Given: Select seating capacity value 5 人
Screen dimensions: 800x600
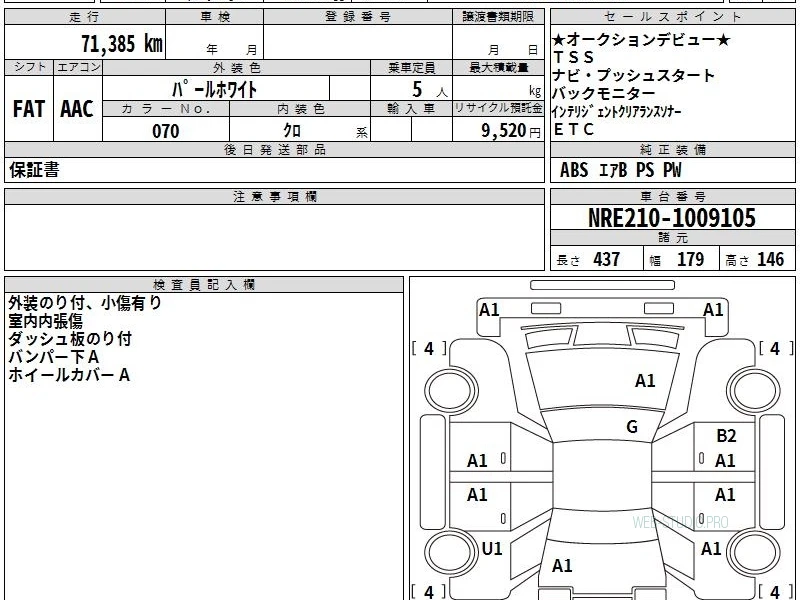Looking at the screenshot, I should point(429,90).
